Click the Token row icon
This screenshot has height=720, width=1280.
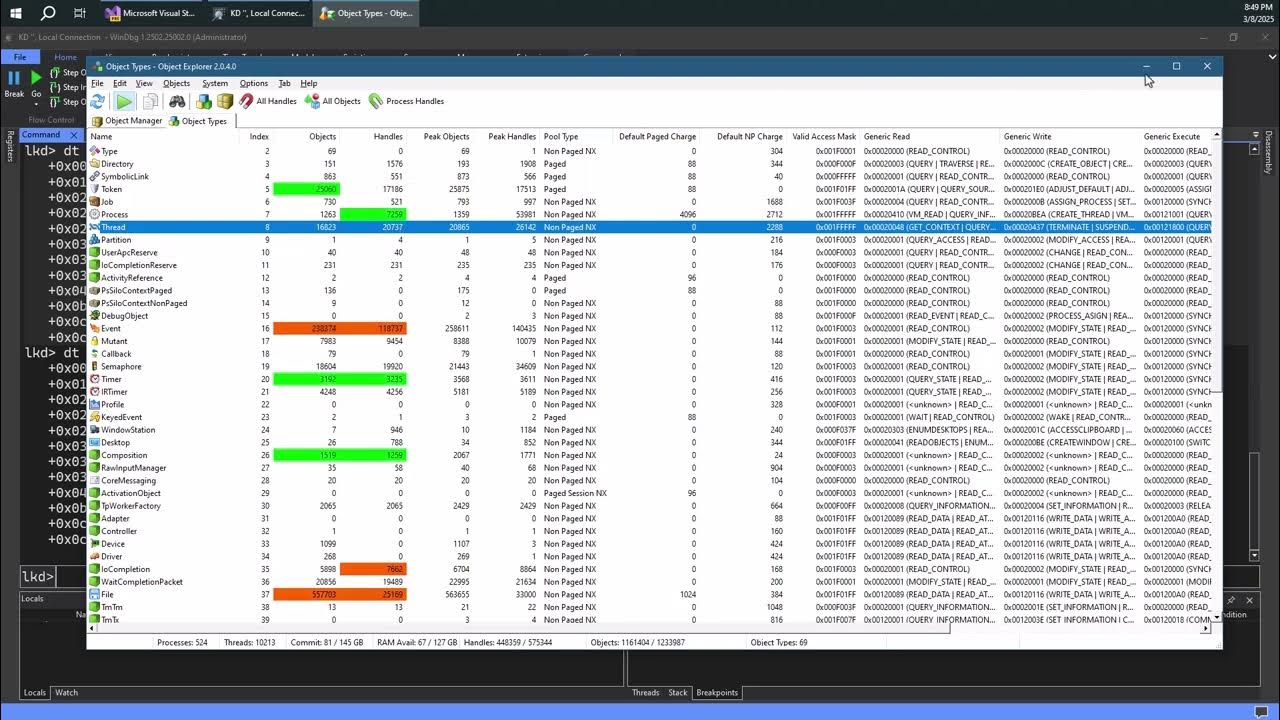point(95,189)
